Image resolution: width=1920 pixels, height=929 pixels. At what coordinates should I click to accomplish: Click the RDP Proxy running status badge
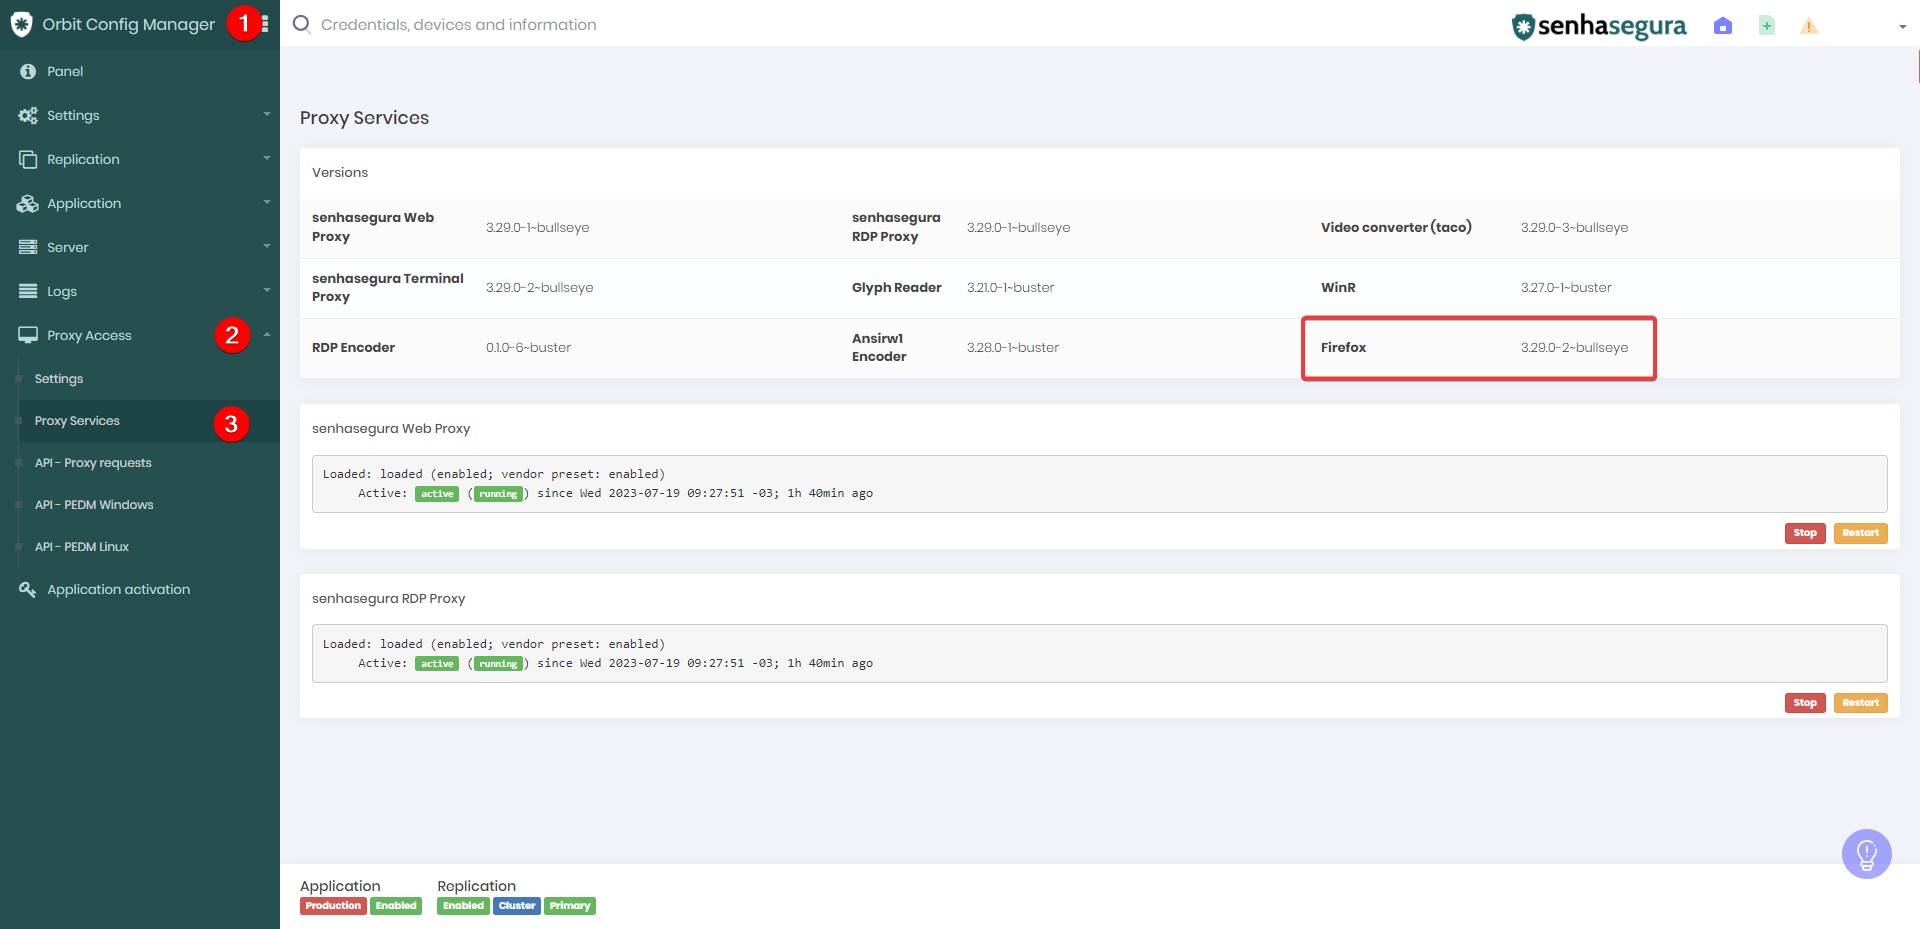pyautogui.click(x=498, y=664)
